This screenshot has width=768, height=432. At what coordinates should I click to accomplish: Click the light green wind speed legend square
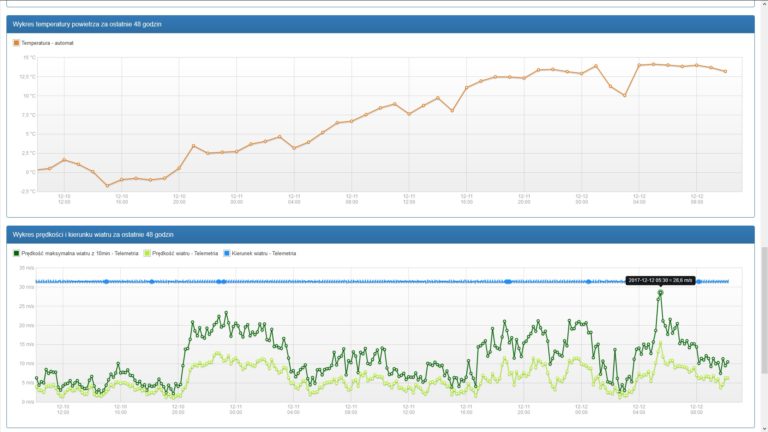[147, 254]
